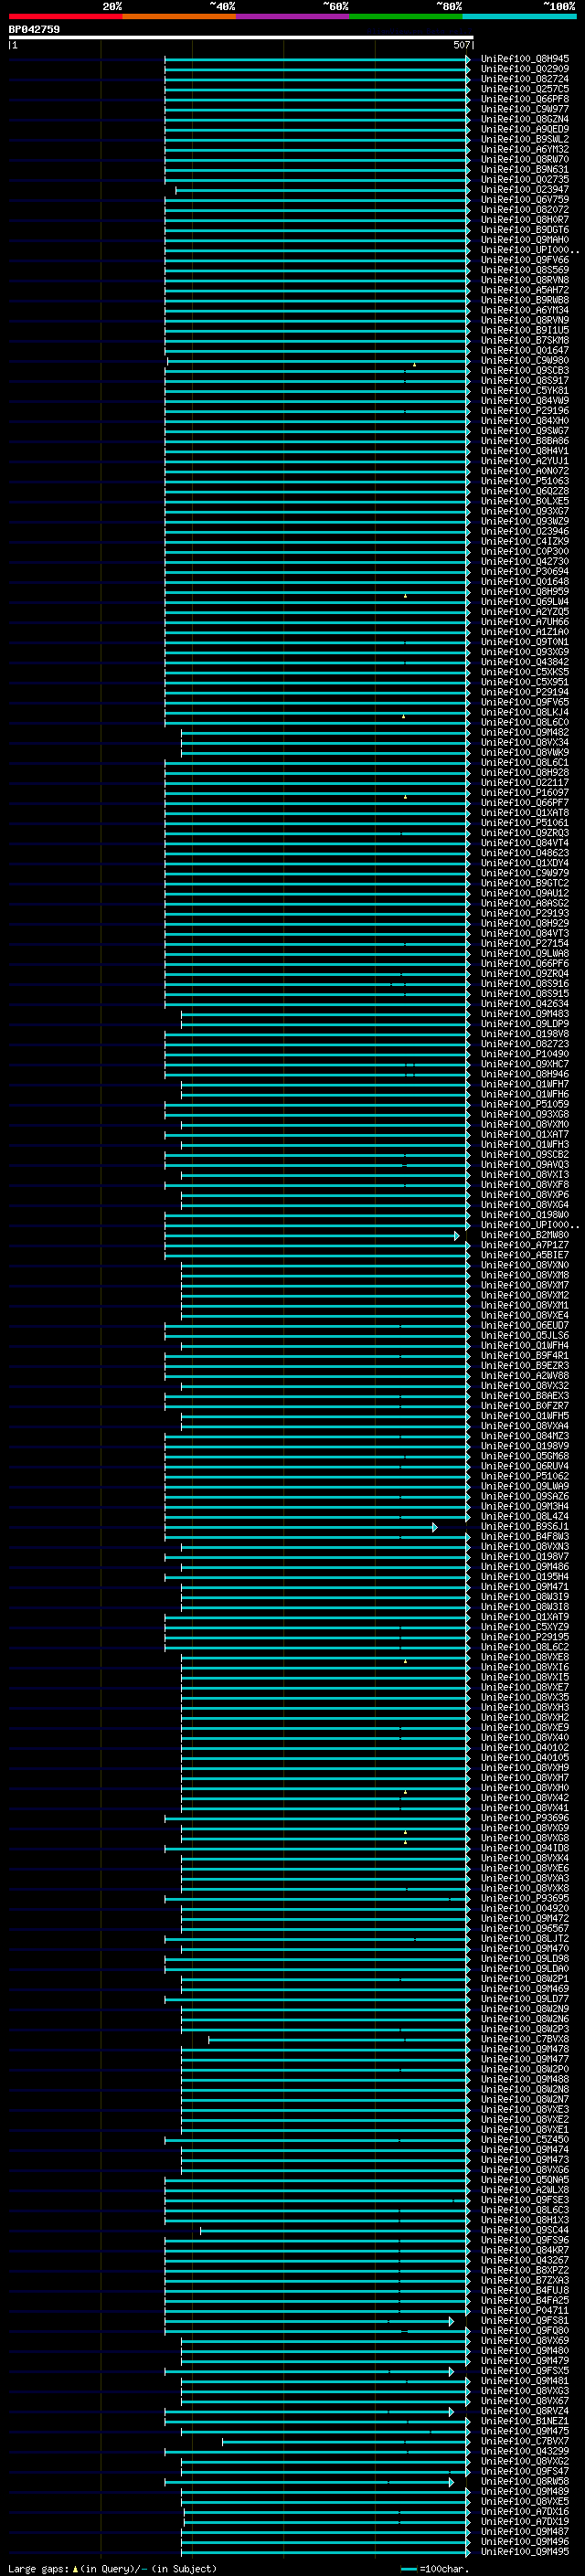Viewport: 585px width, 2576px height.
Task: Open hit UniRef100_Q66PF8
Action: pos(525,99)
